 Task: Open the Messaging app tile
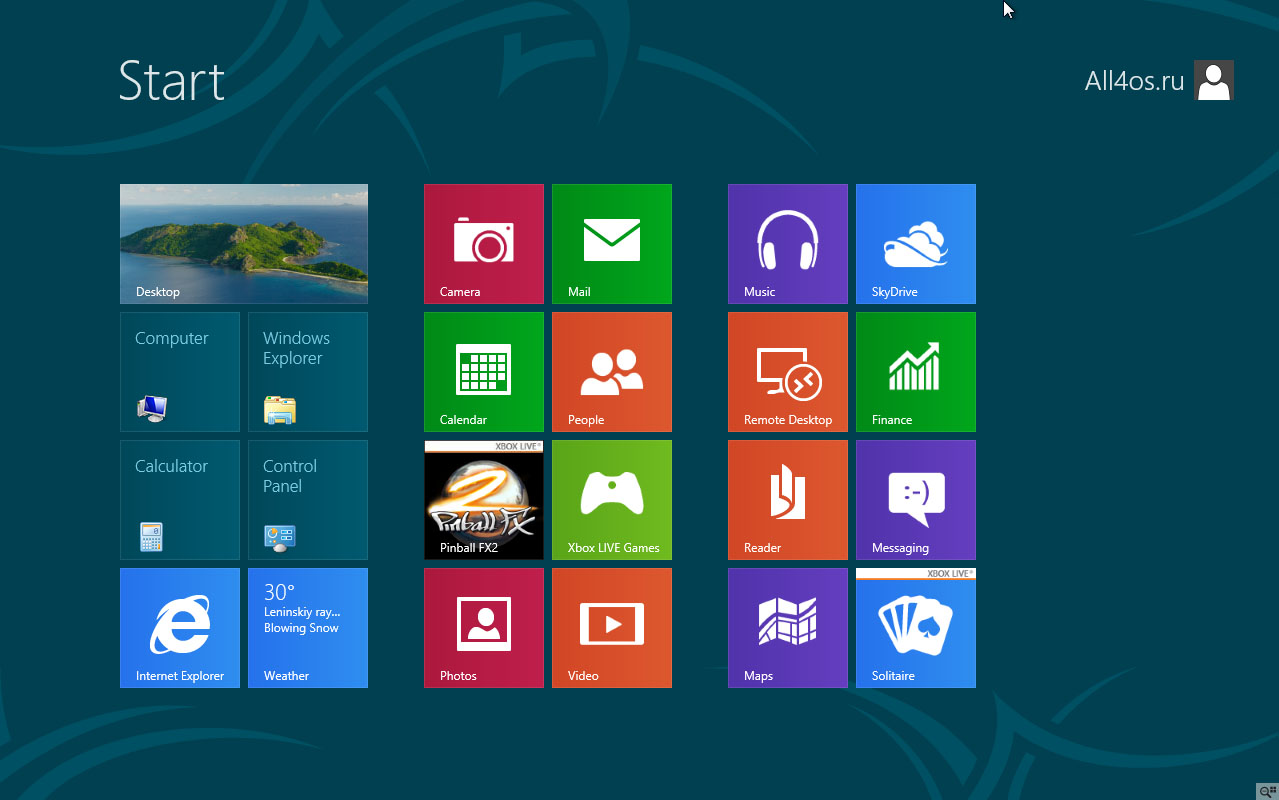point(916,500)
